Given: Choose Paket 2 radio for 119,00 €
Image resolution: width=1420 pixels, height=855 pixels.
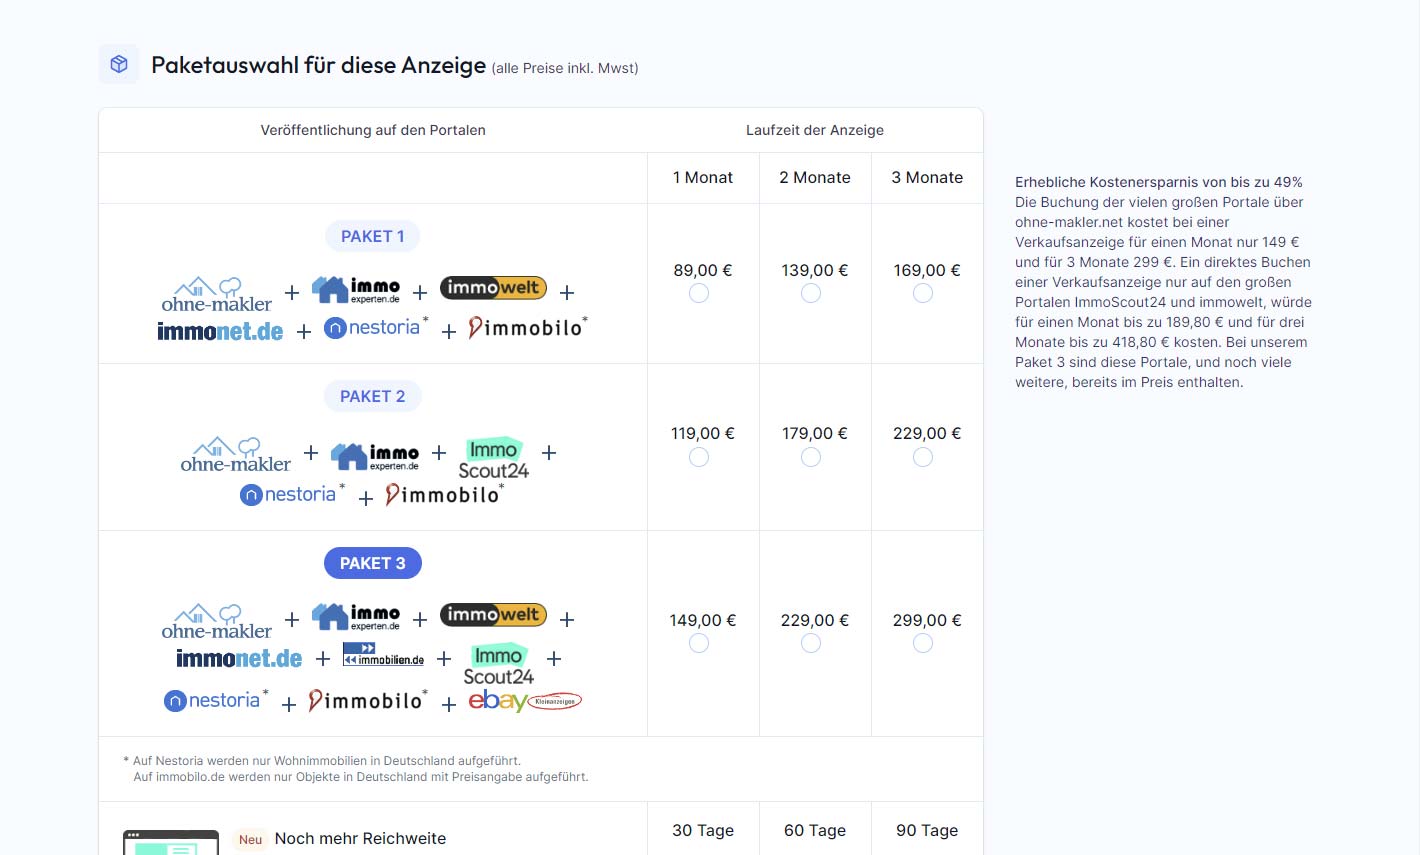Looking at the screenshot, I should [699, 457].
